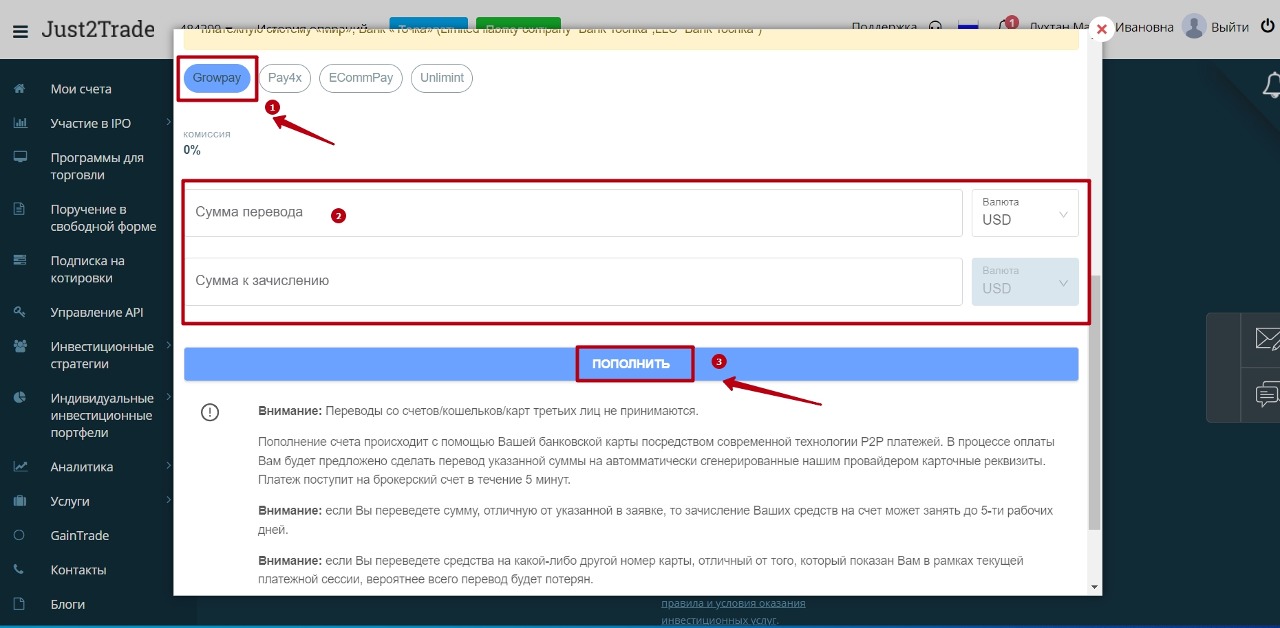This screenshot has height=628, width=1280.
Task: Open Услуги sidebar item
Action: tap(70, 501)
